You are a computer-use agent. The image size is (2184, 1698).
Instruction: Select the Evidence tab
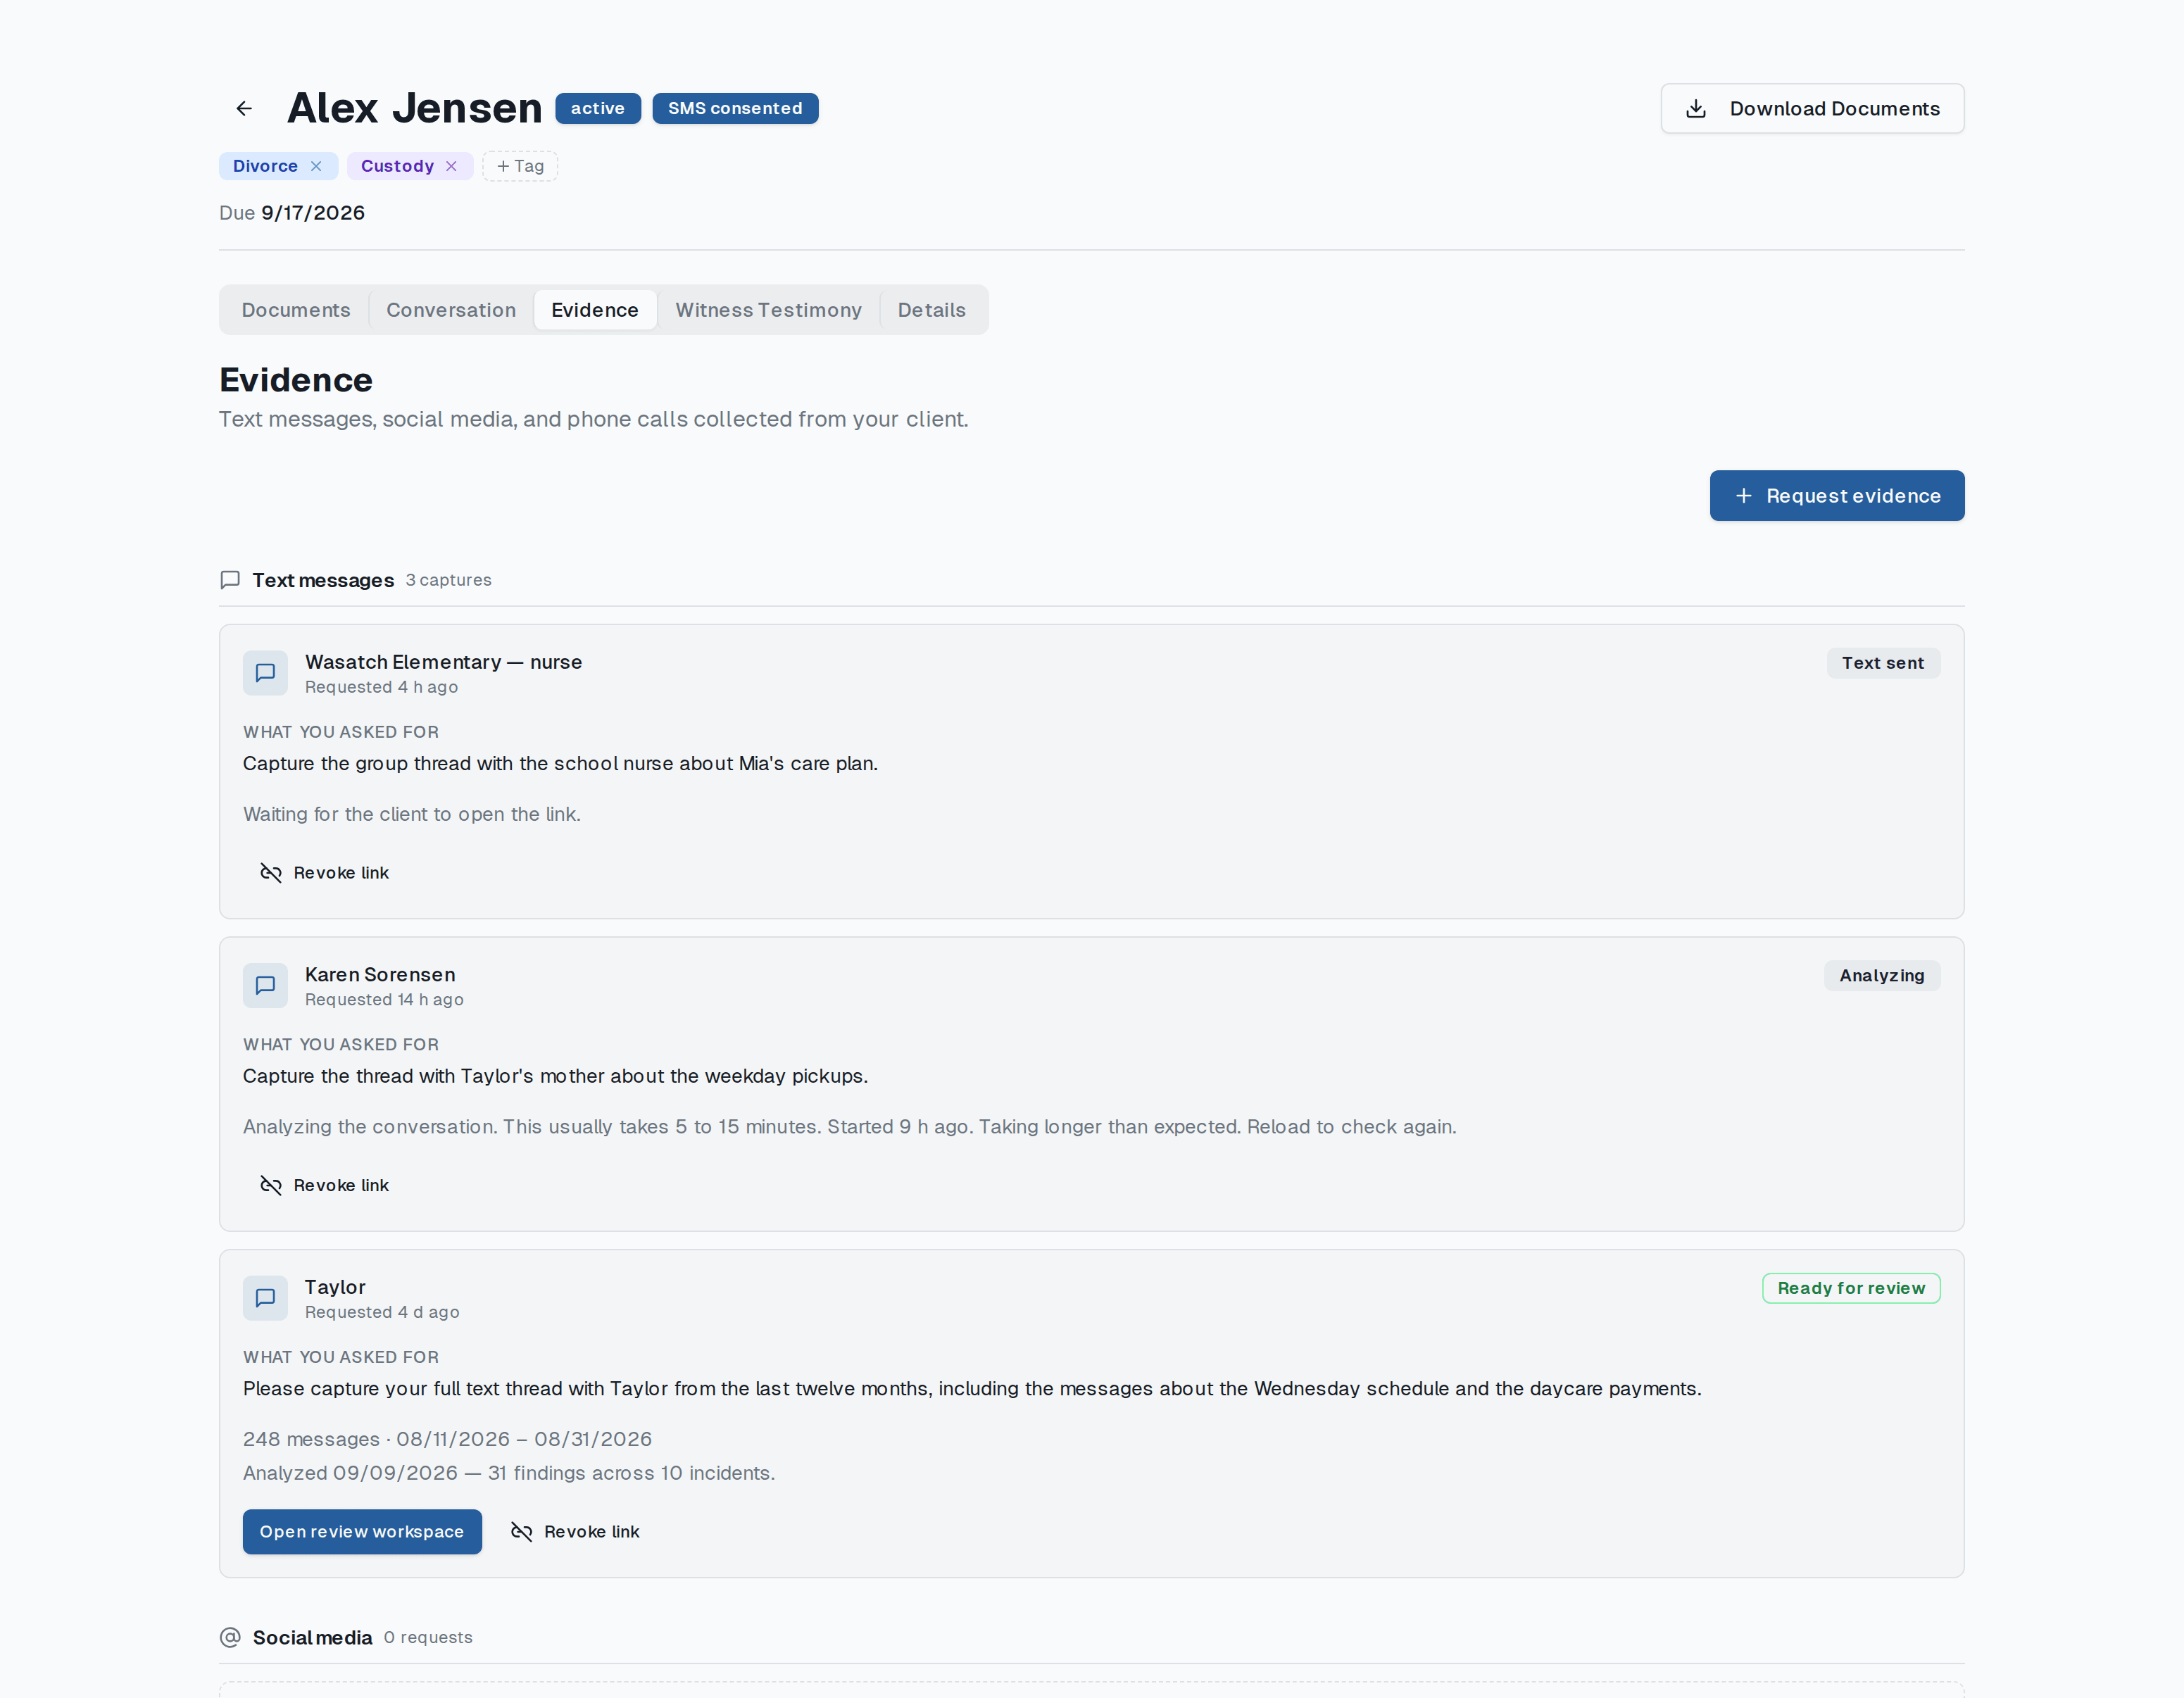pyautogui.click(x=595, y=310)
